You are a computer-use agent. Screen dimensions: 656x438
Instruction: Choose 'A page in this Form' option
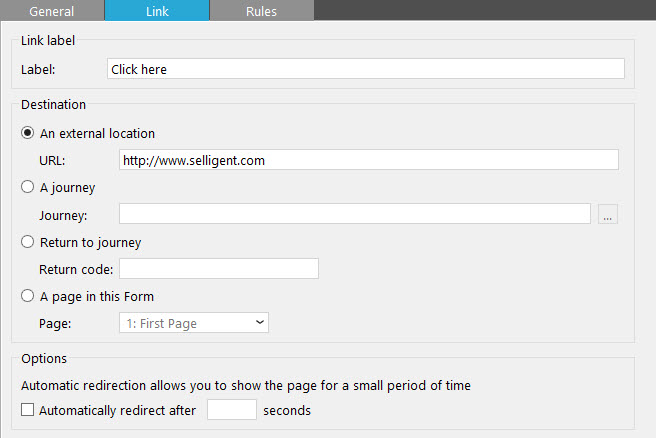point(28,296)
